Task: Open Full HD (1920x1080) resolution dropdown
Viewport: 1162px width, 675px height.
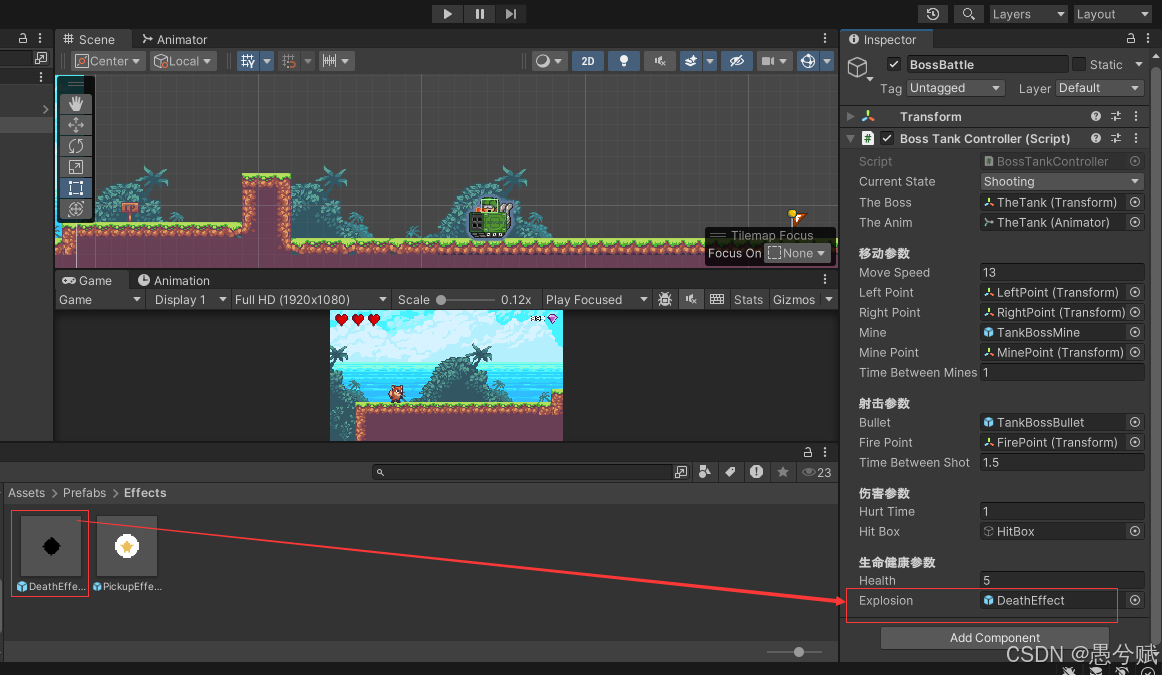Action: (310, 299)
